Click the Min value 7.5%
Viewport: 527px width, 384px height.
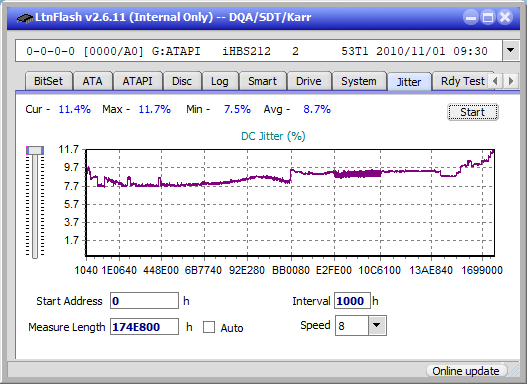click(x=237, y=109)
